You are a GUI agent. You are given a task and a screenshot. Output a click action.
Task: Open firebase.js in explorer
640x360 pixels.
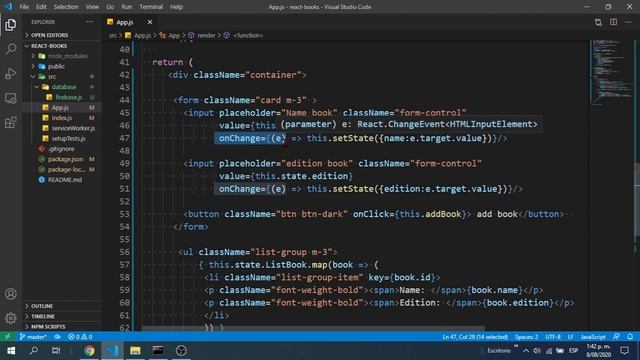[62, 97]
